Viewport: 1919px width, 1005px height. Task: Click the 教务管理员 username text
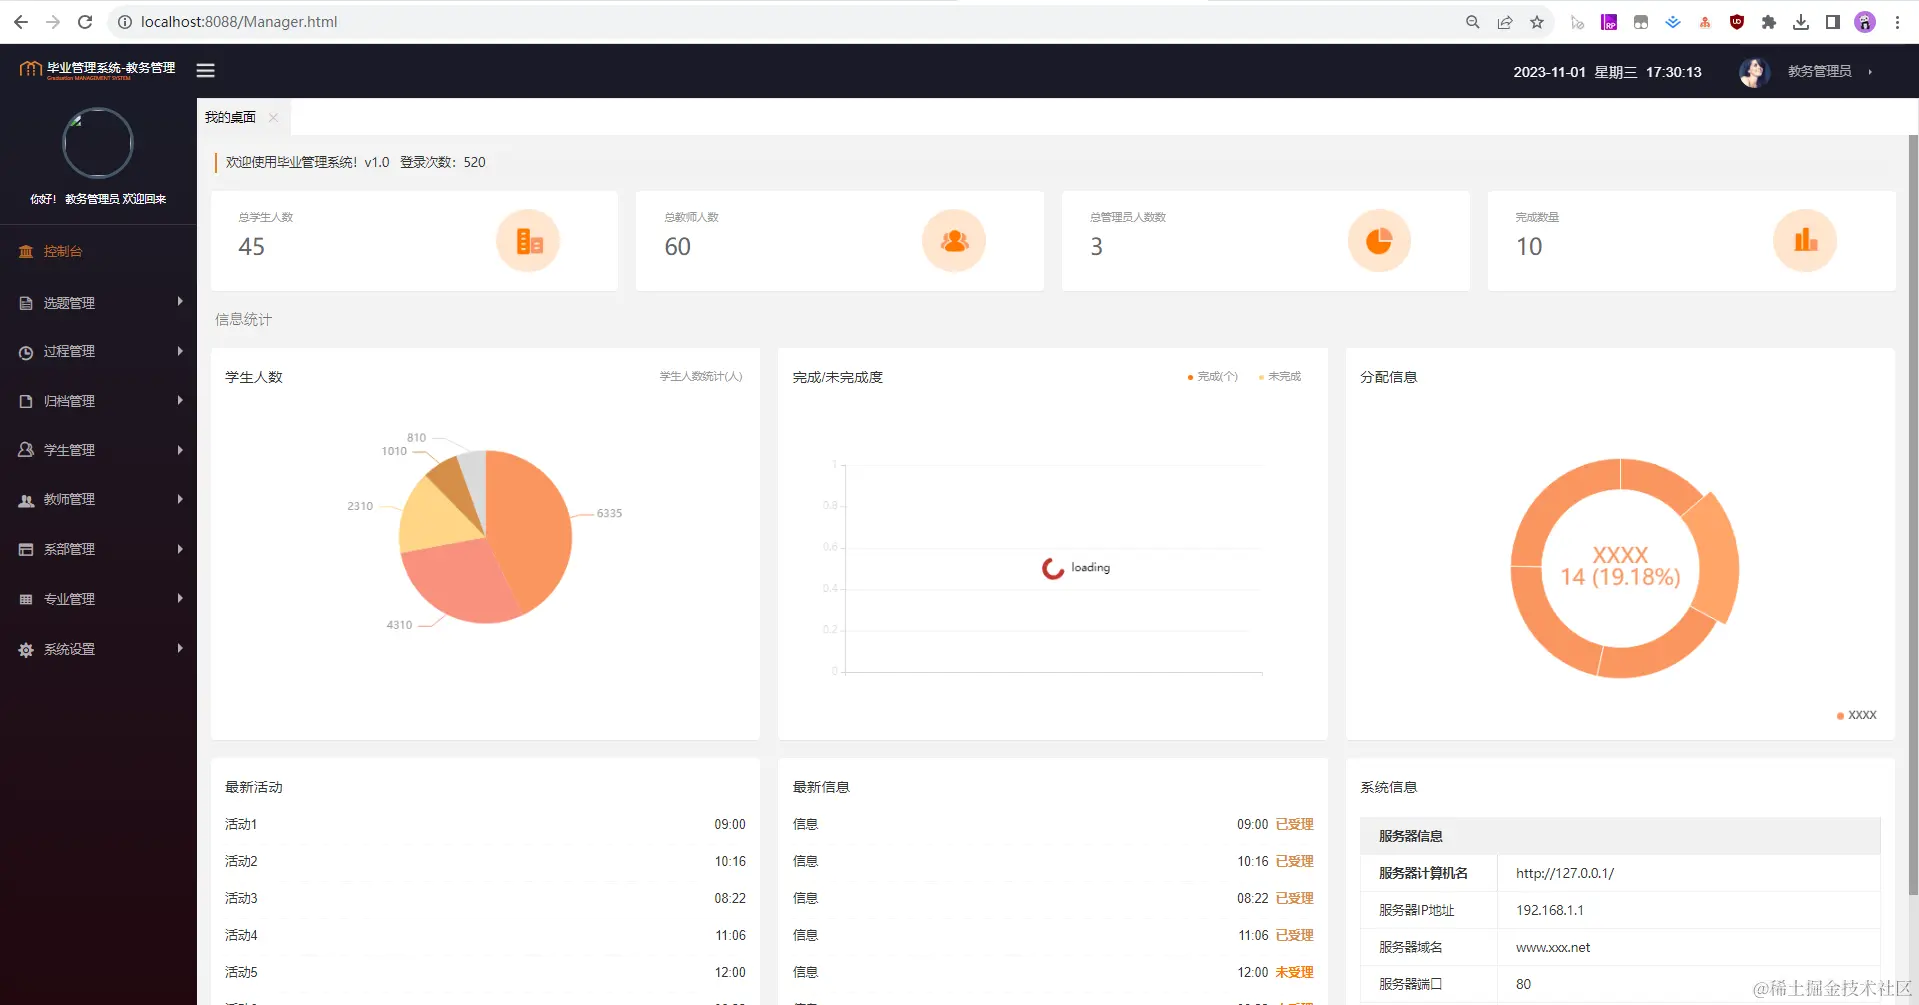tap(1819, 72)
